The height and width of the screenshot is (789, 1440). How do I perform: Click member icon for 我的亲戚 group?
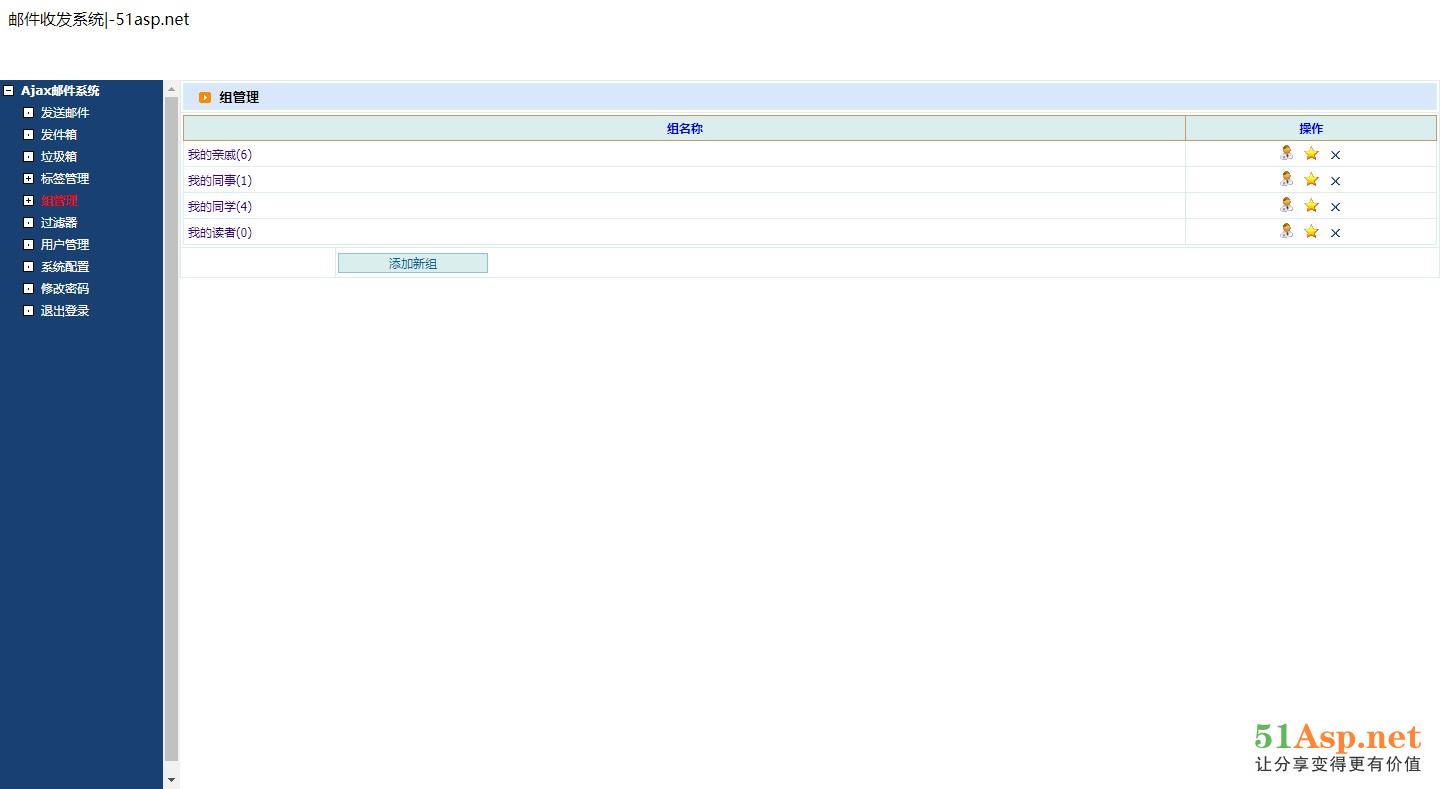[1287, 153]
